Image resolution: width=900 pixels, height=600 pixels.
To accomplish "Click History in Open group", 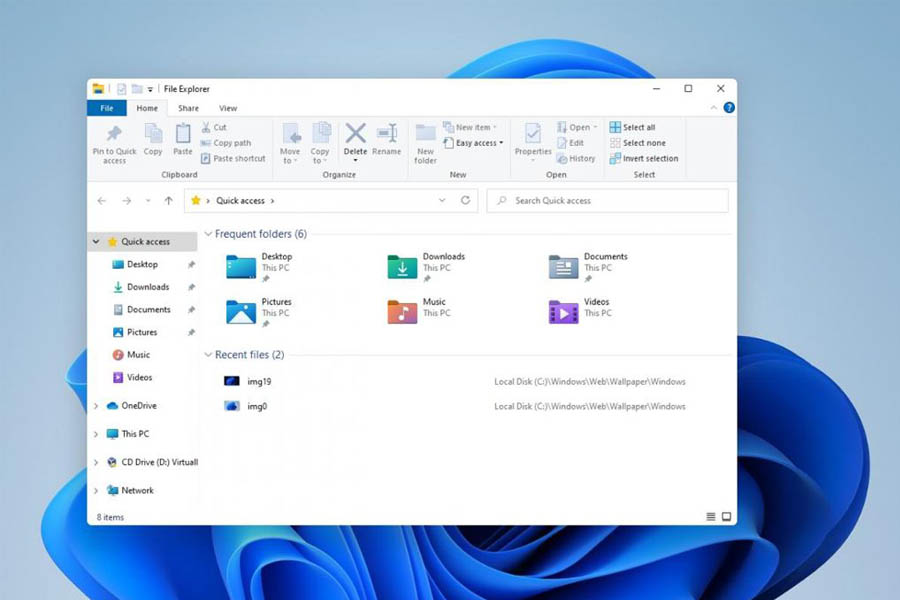I will pyautogui.click(x=576, y=158).
